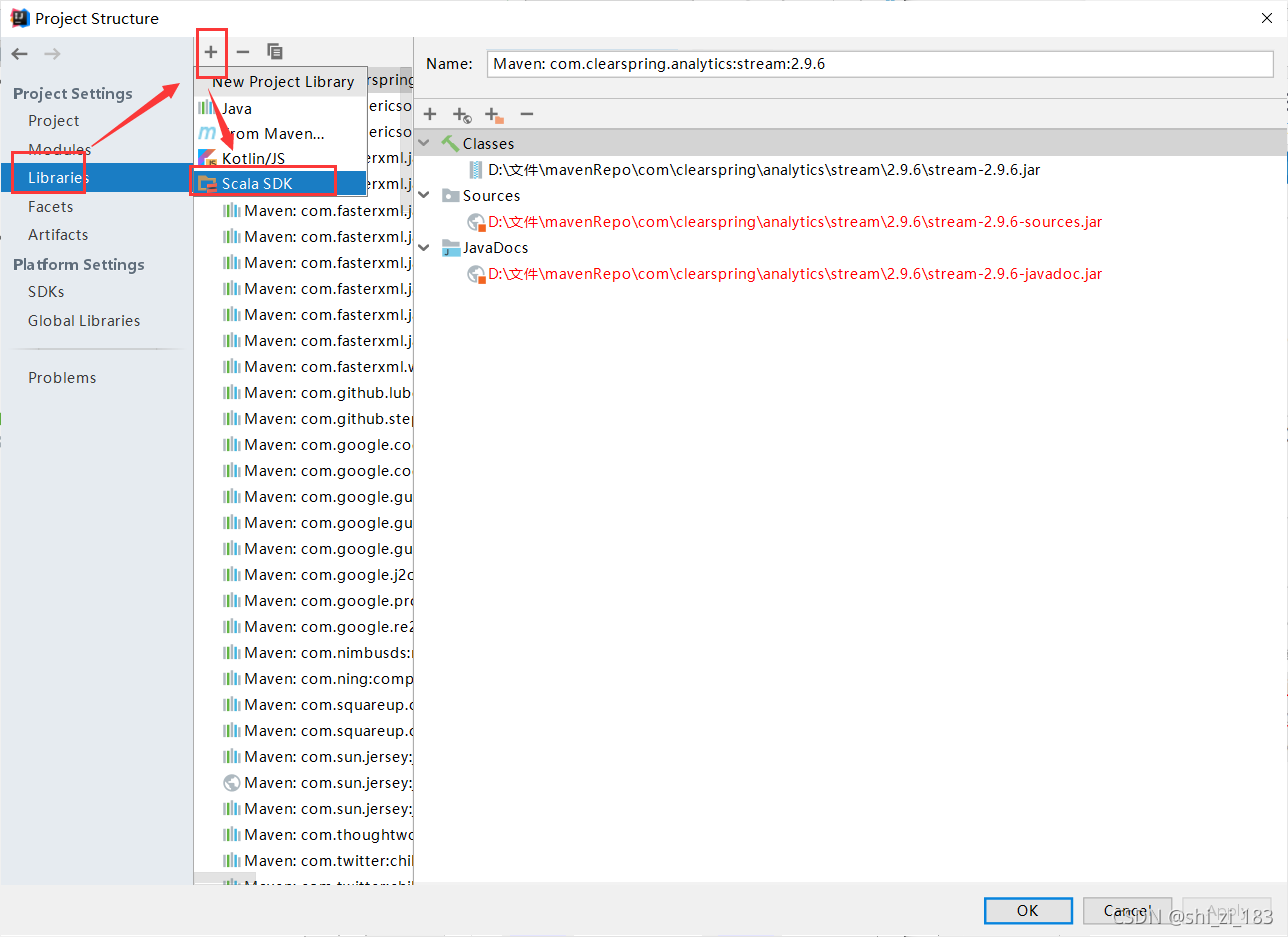Specify documentation URL with the plus-globe icon
Screen dimensions: 1288x937
461,115
